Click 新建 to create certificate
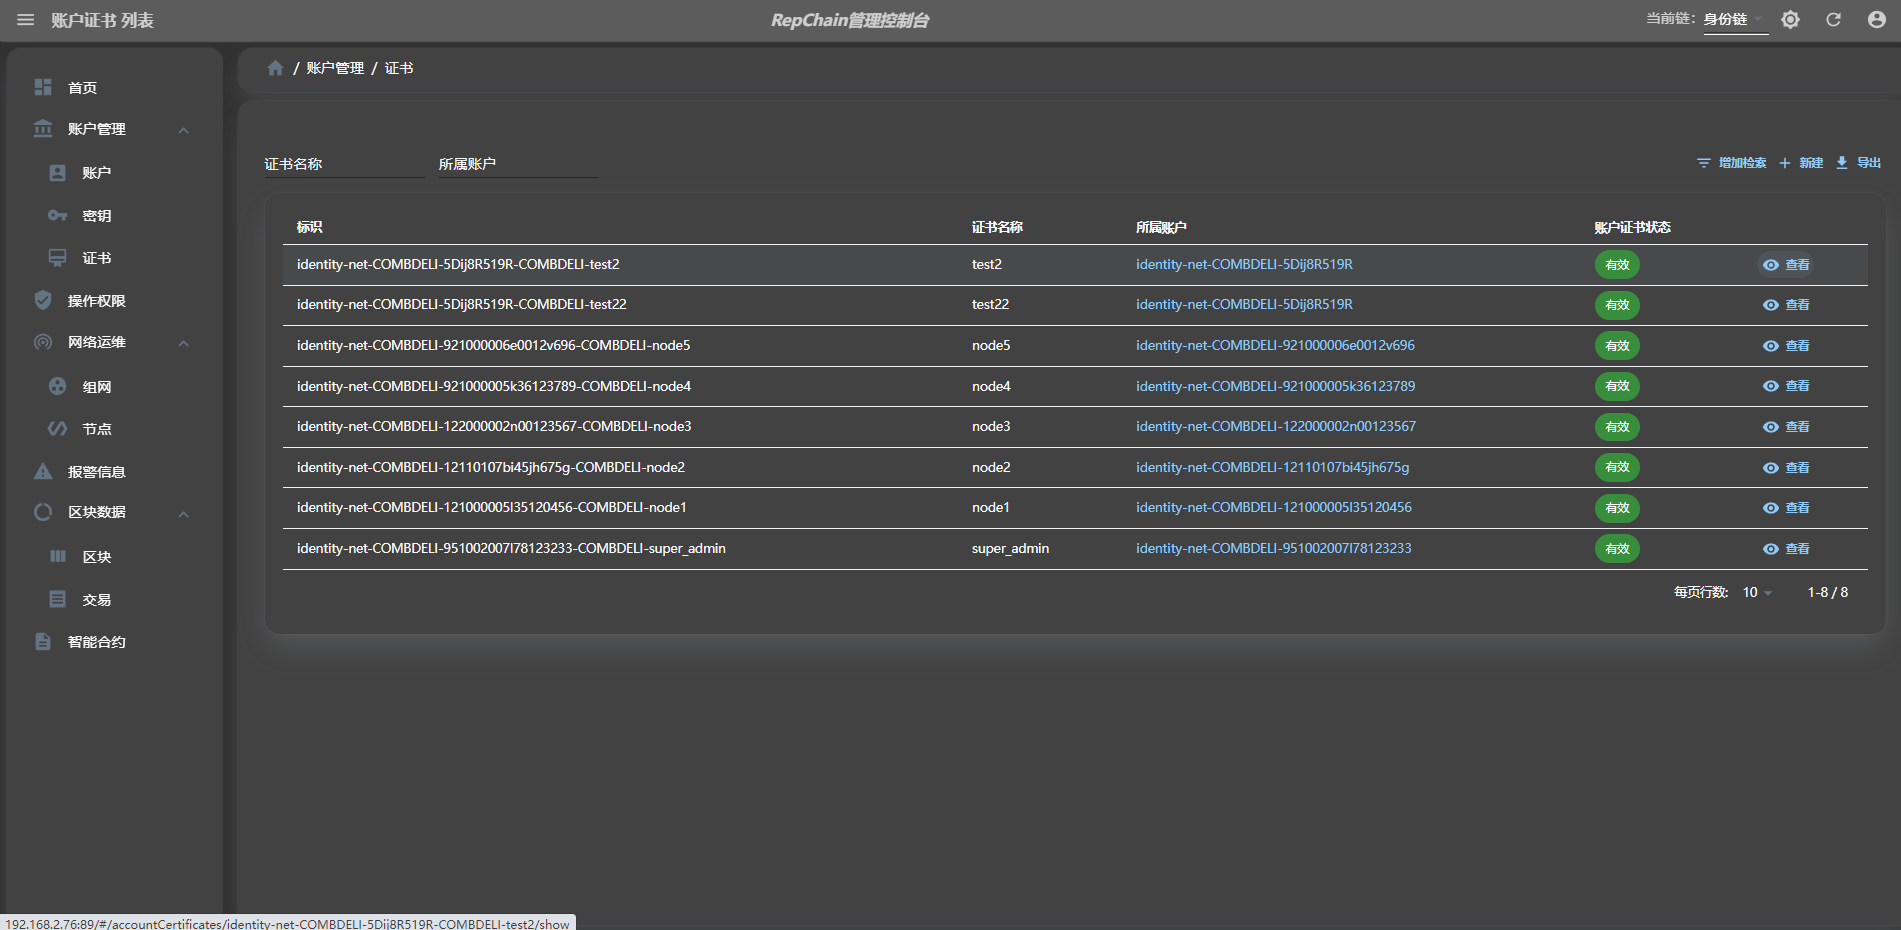The image size is (1901, 930). coord(1801,163)
